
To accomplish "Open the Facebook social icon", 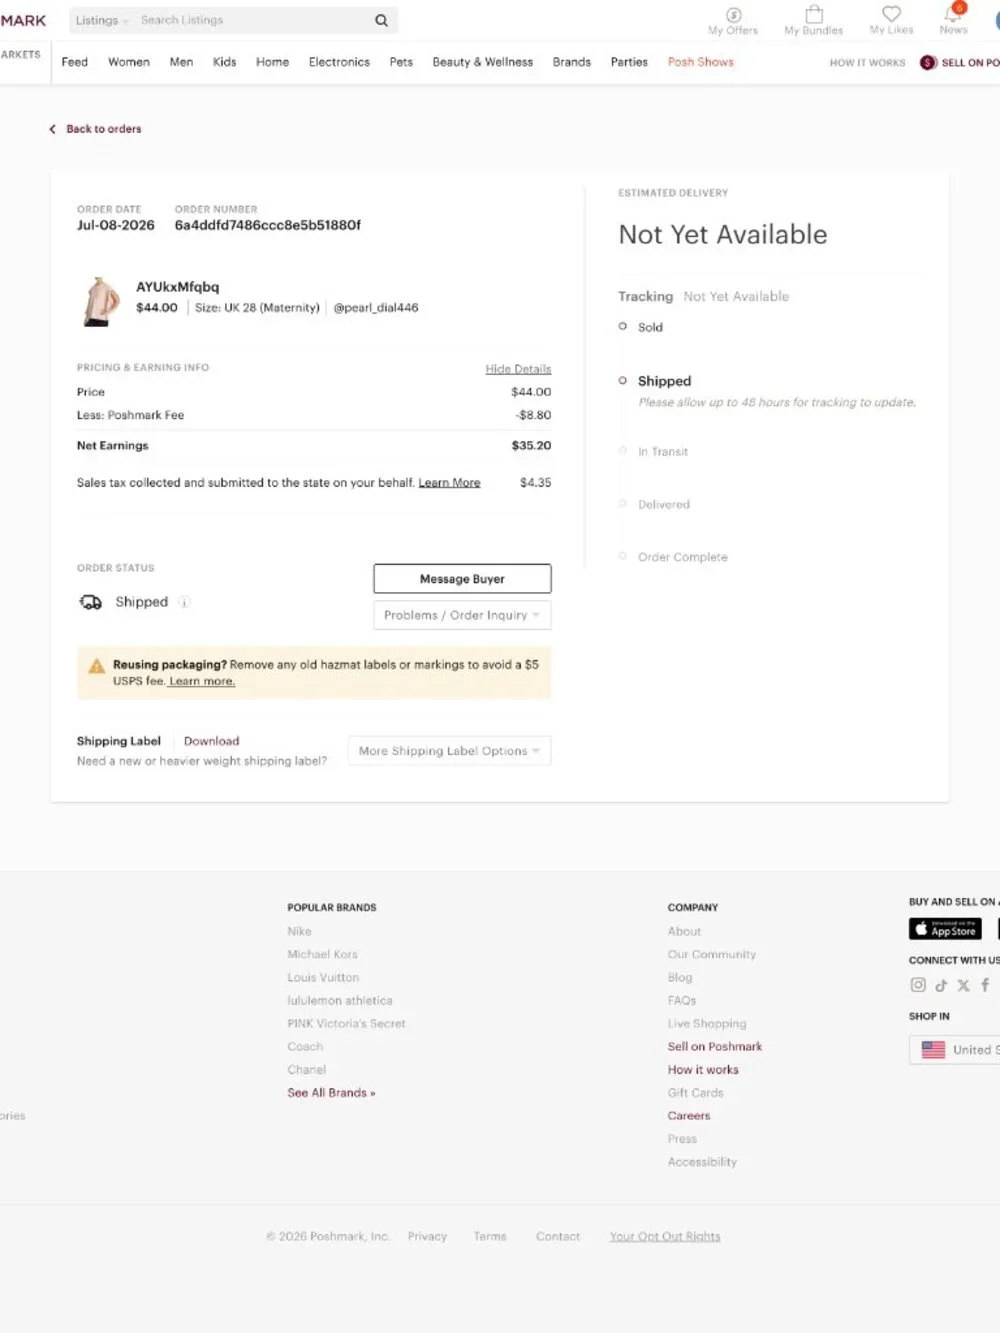I will (985, 985).
